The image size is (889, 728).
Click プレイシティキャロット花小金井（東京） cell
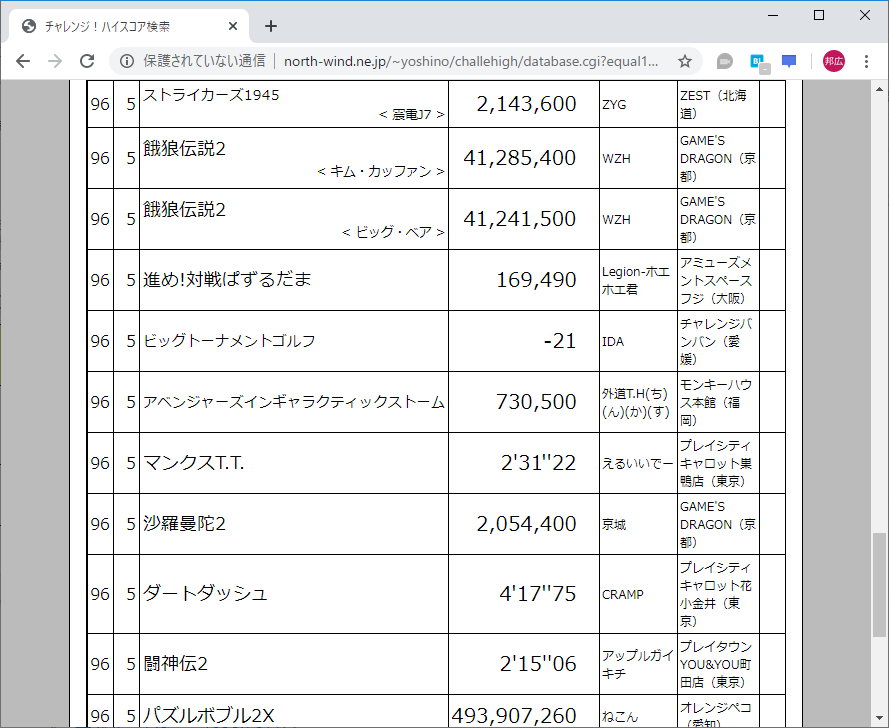click(x=718, y=594)
